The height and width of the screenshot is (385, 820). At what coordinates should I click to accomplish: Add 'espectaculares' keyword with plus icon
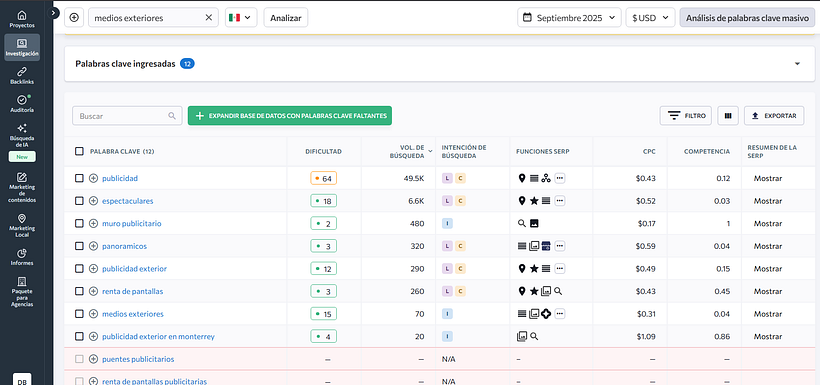tap(94, 201)
